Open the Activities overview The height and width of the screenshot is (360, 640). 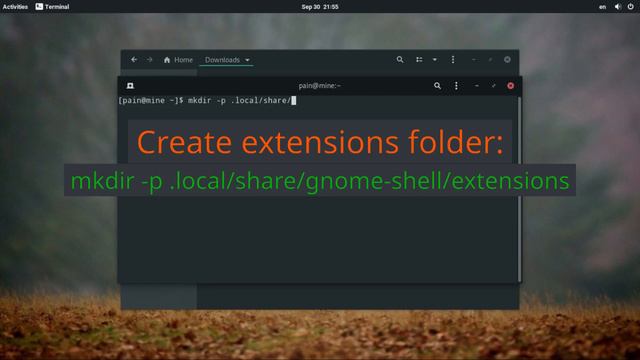pos(15,7)
